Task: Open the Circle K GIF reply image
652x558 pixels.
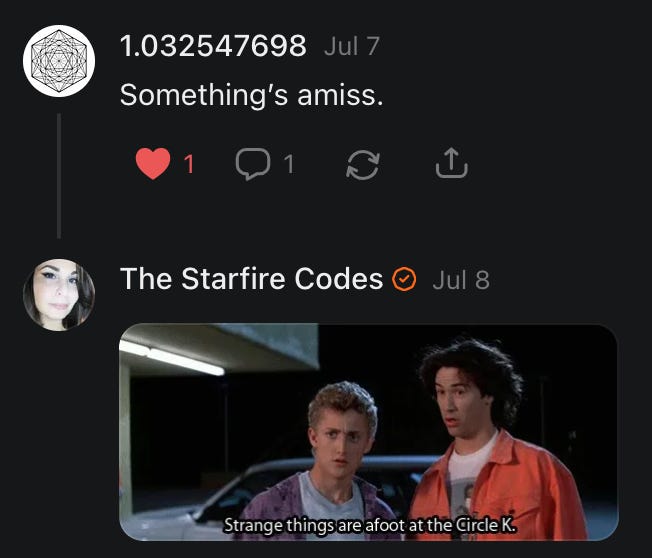Action: (369, 432)
